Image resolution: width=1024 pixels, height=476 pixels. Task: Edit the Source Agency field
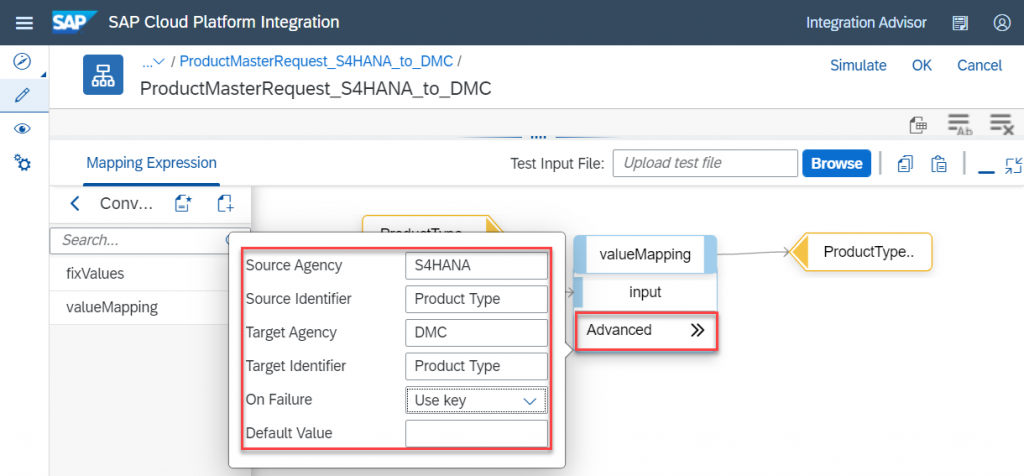[x=476, y=265]
